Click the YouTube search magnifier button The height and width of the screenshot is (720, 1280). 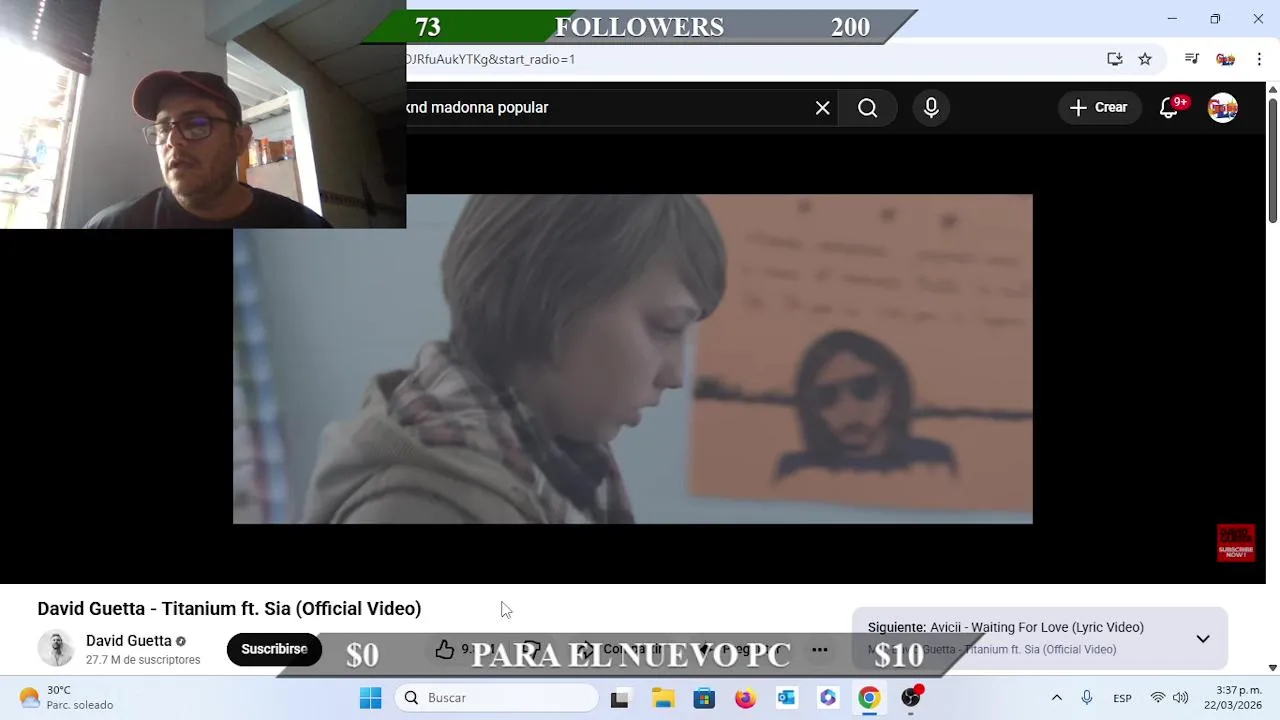[867, 108]
